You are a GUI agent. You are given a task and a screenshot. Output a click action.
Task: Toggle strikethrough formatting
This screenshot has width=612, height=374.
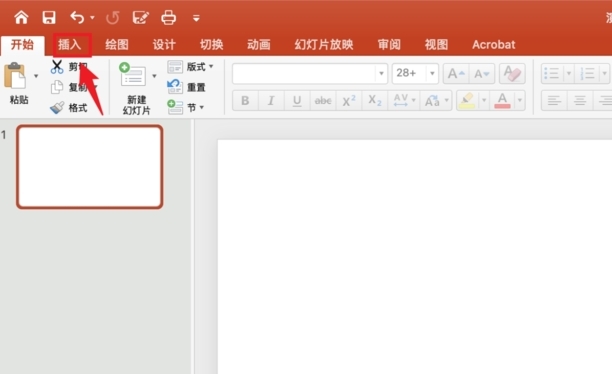[x=323, y=101]
